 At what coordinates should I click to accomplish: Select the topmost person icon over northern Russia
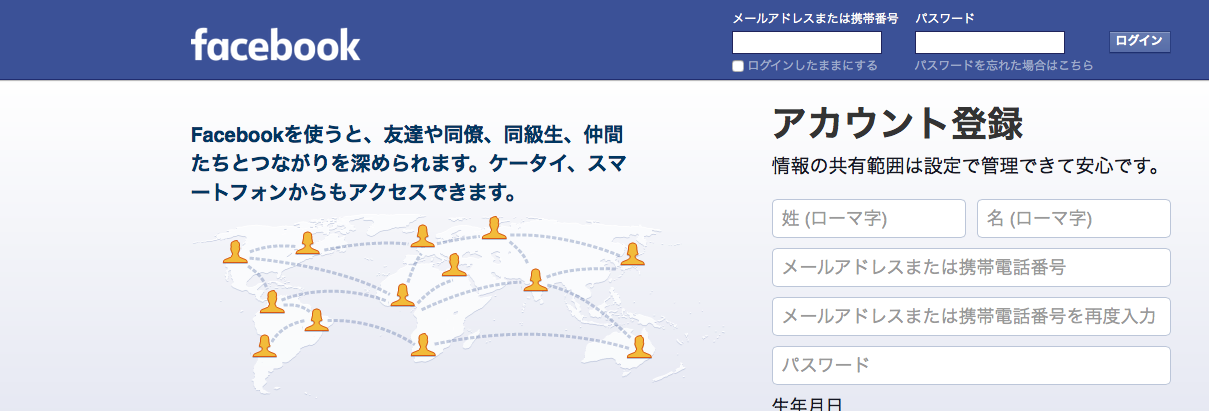tap(494, 228)
